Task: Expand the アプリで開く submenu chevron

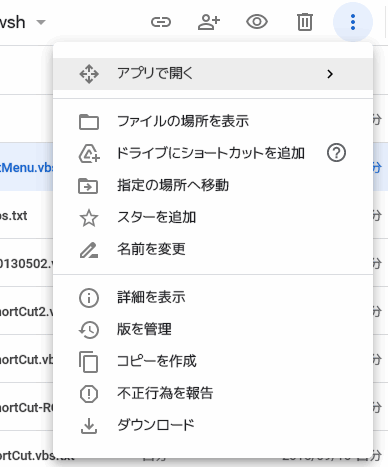Action: tap(330, 74)
